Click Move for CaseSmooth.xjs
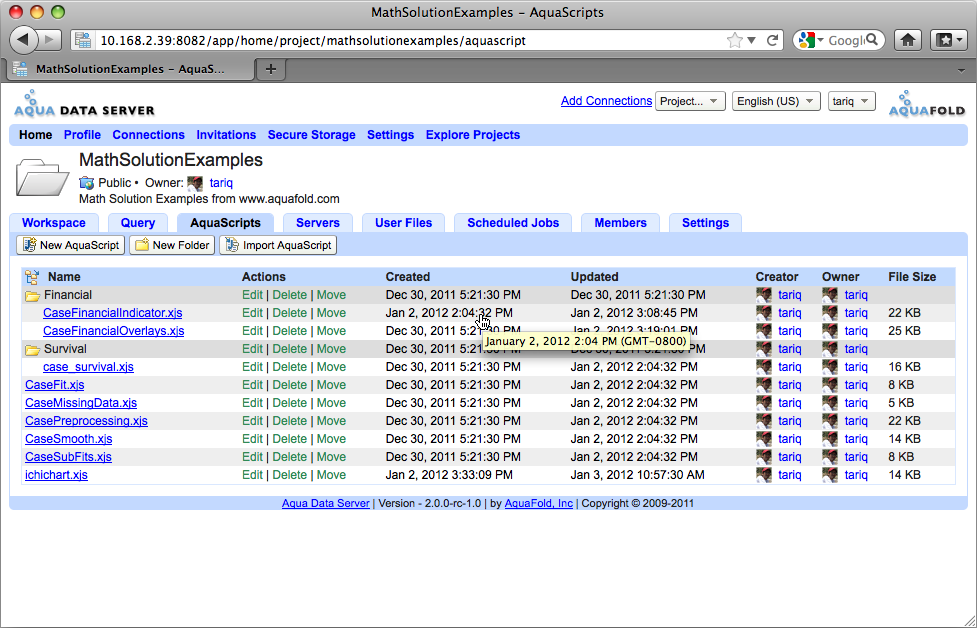Screen dimensions: 977x628 click(x=331, y=439)
